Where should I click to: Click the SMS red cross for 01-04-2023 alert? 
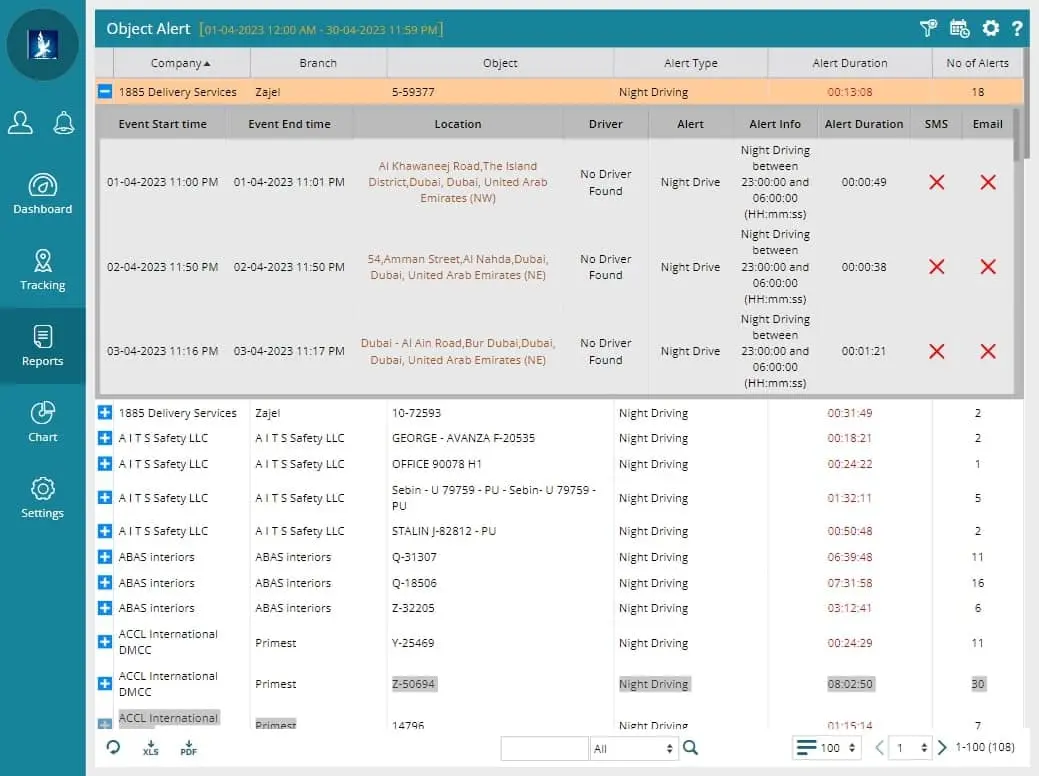click(x=936, y=182)
